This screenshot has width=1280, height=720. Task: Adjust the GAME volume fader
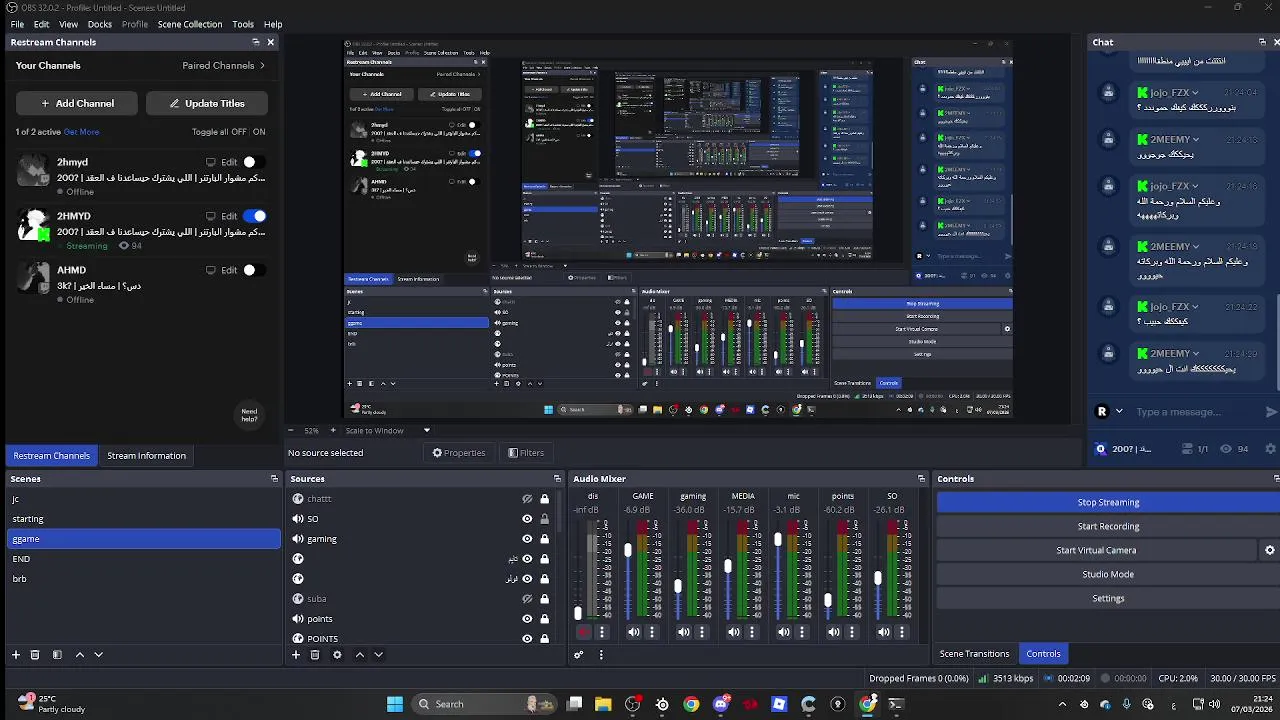(x=628, y=550)
